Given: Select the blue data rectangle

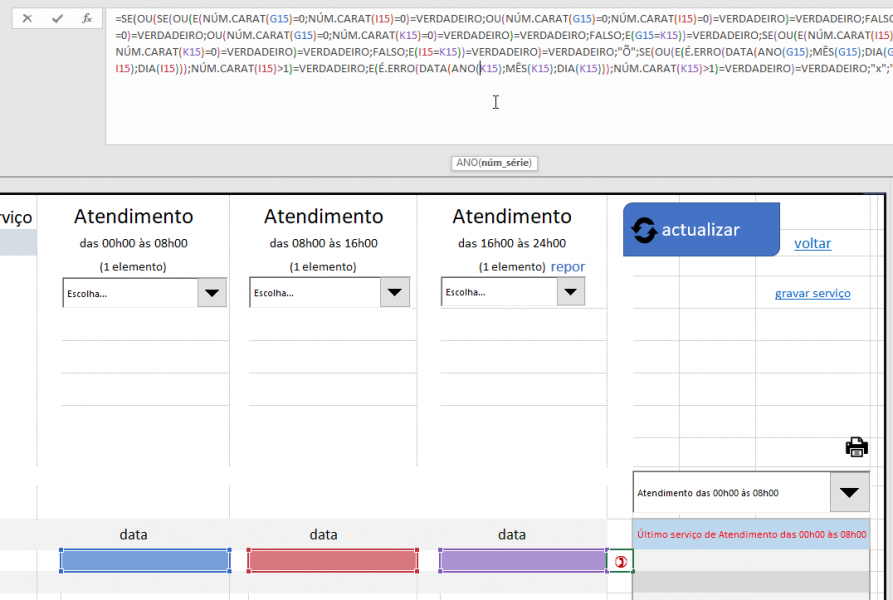Looking at the screenshot, I should click(x=145, y=561).
